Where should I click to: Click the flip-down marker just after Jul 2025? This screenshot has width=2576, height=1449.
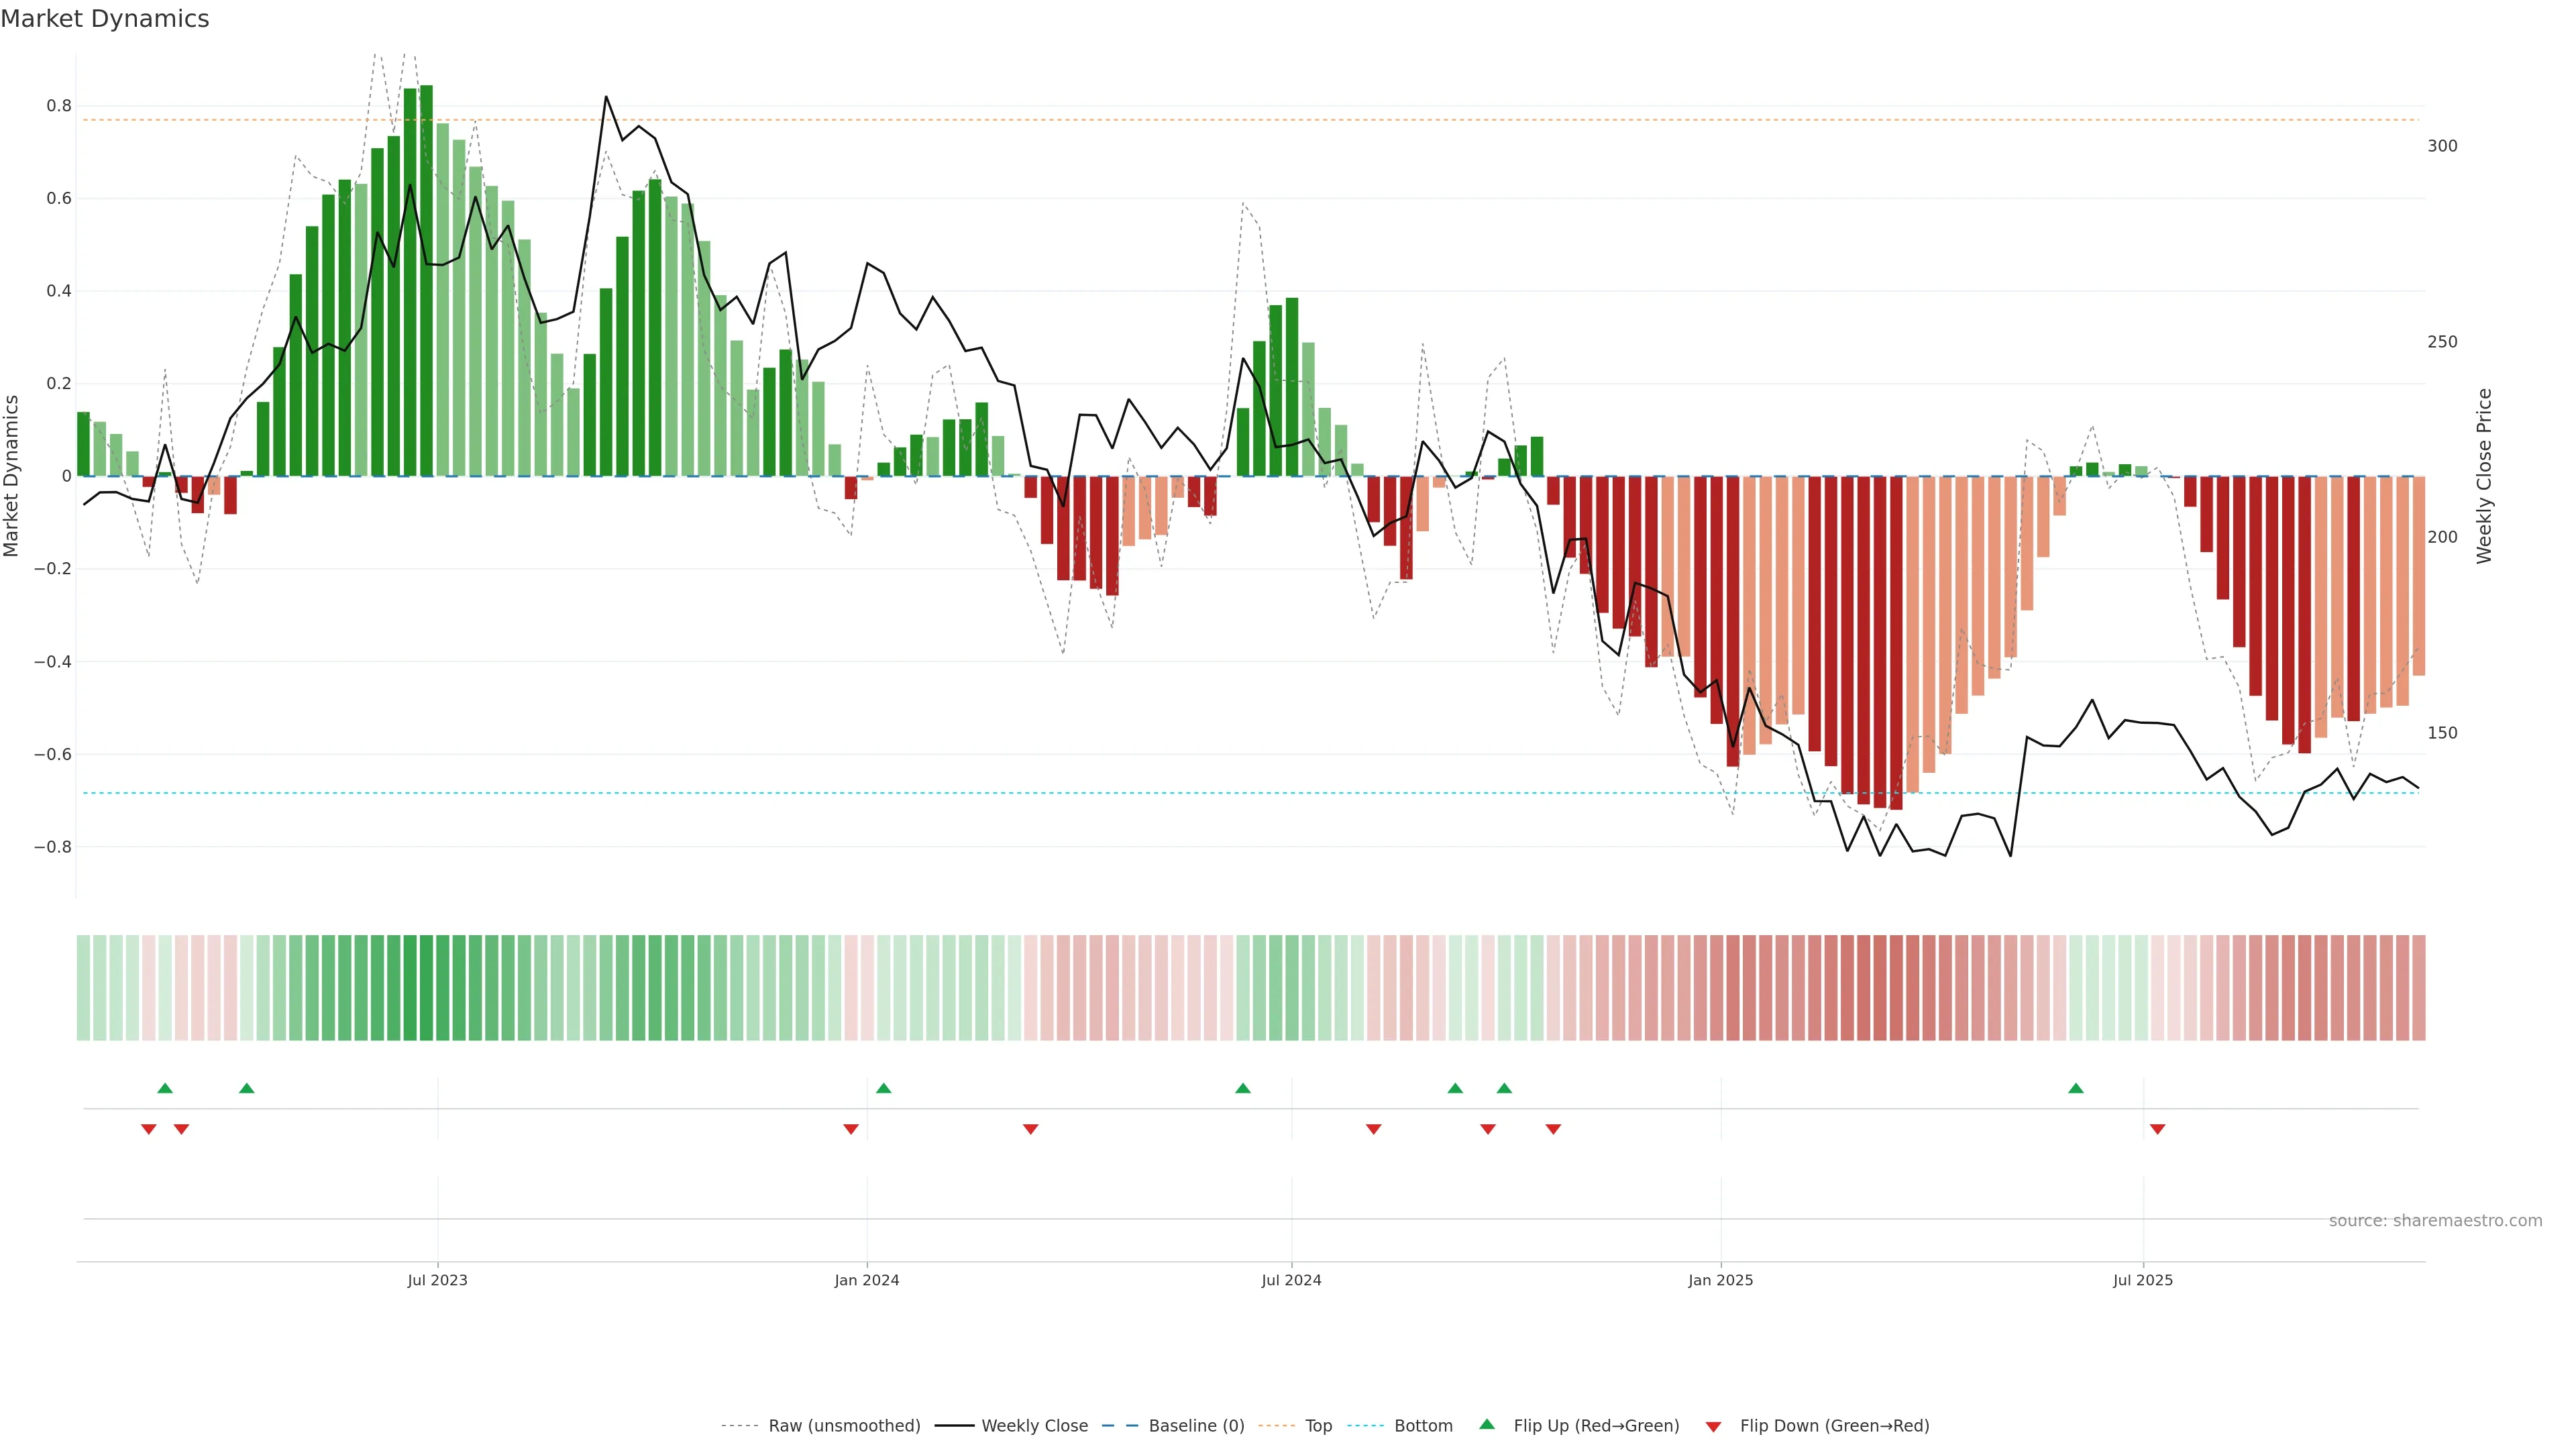point(2157,1129)
